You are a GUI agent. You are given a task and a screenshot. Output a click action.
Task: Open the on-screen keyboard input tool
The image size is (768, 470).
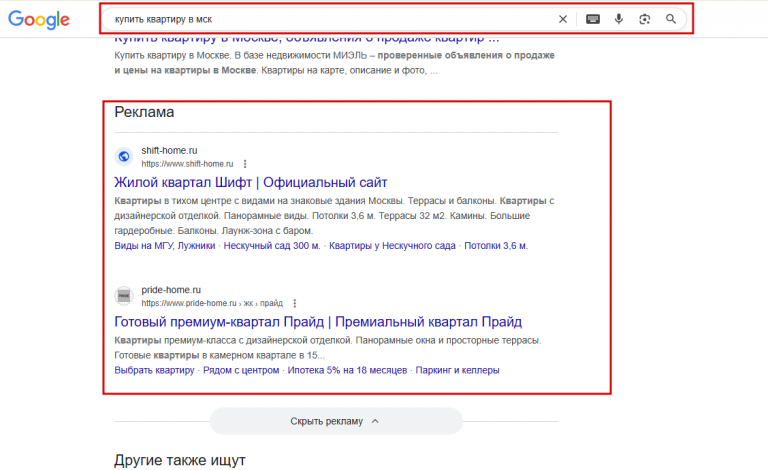pos(593,19)
